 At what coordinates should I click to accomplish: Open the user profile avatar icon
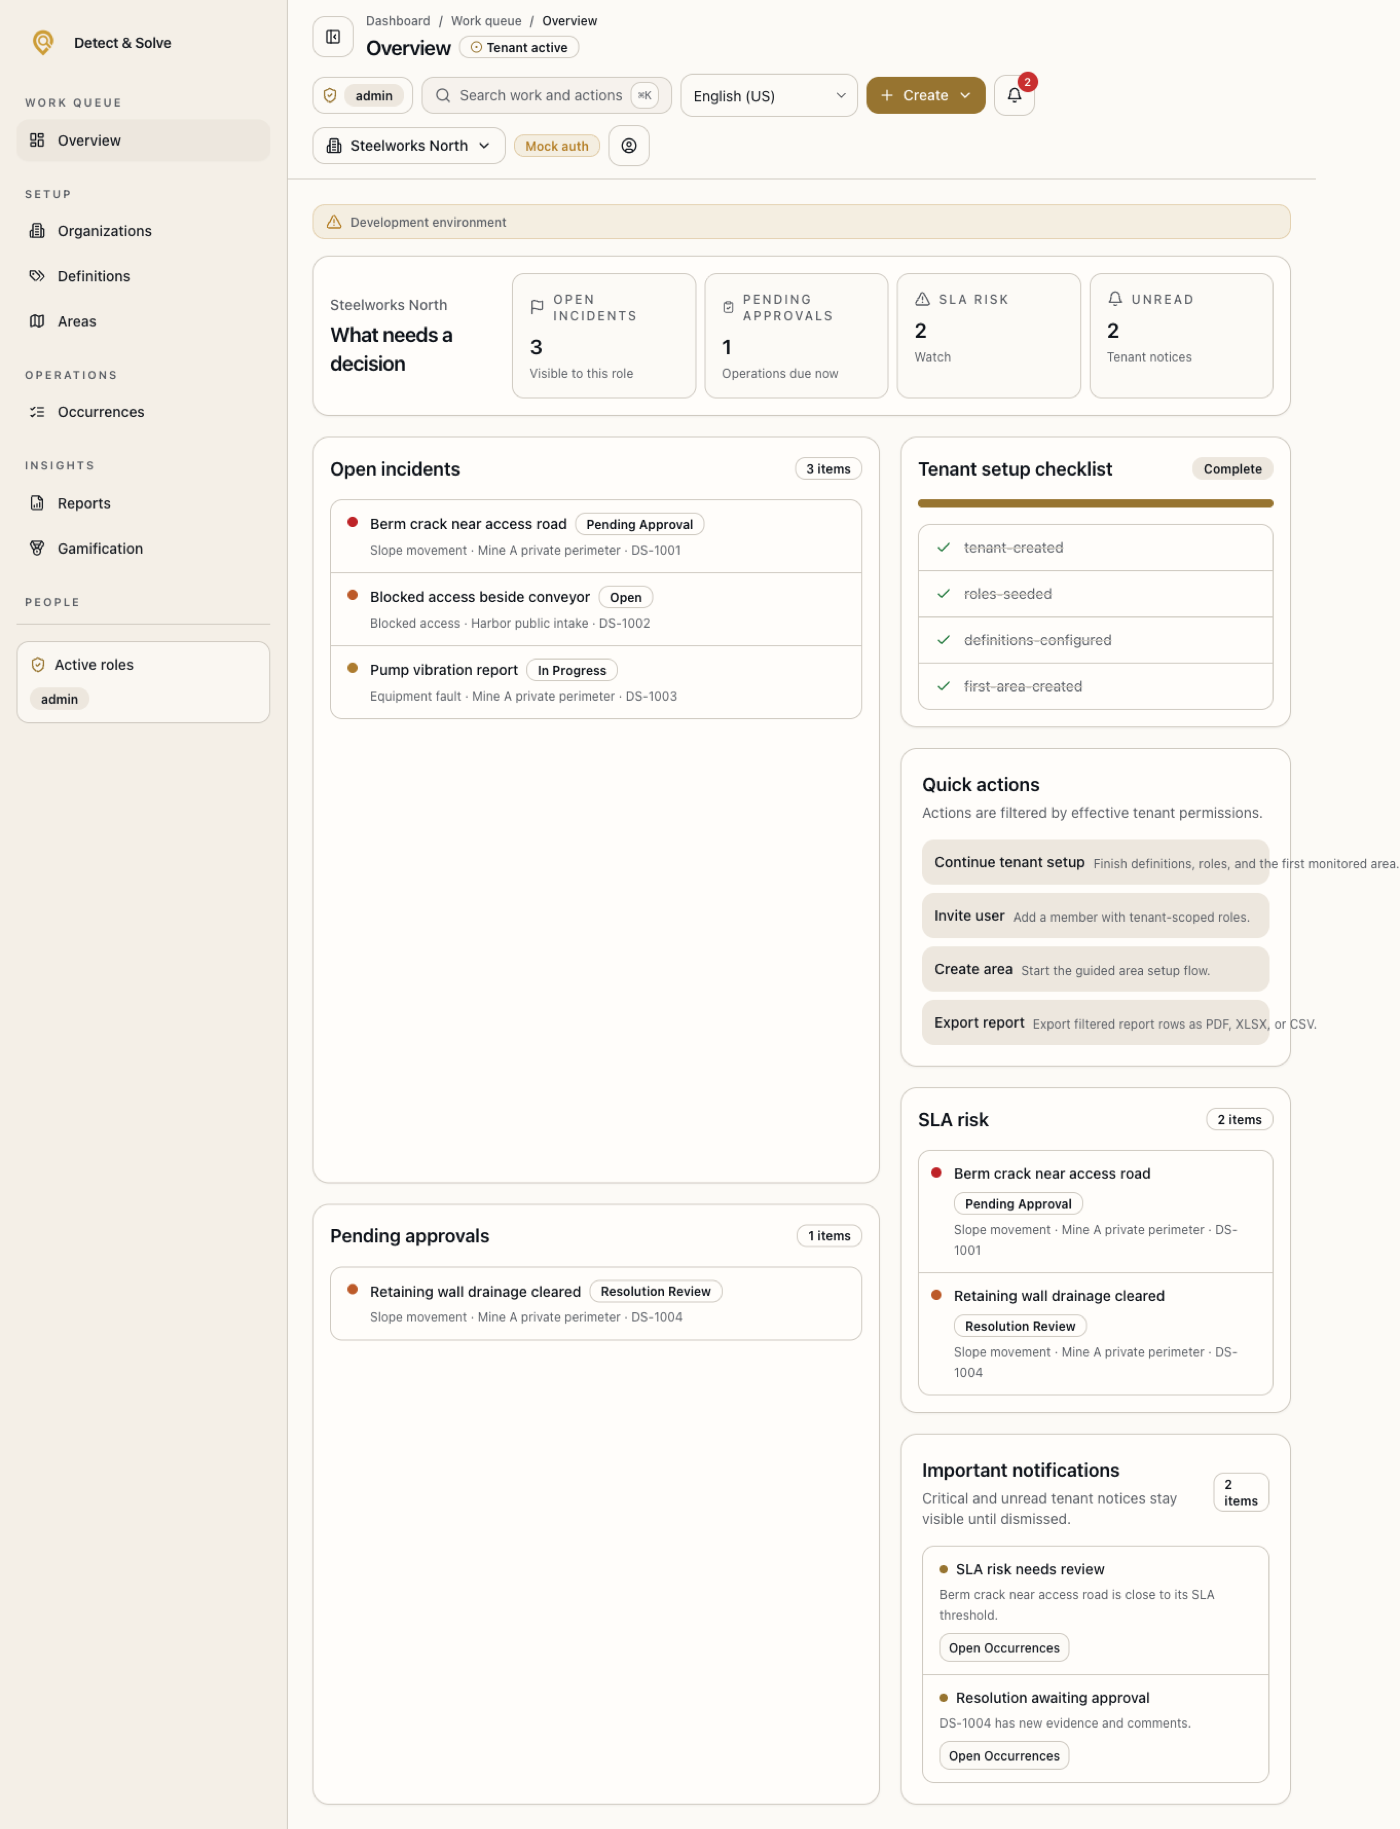click(x=629, y=146)
